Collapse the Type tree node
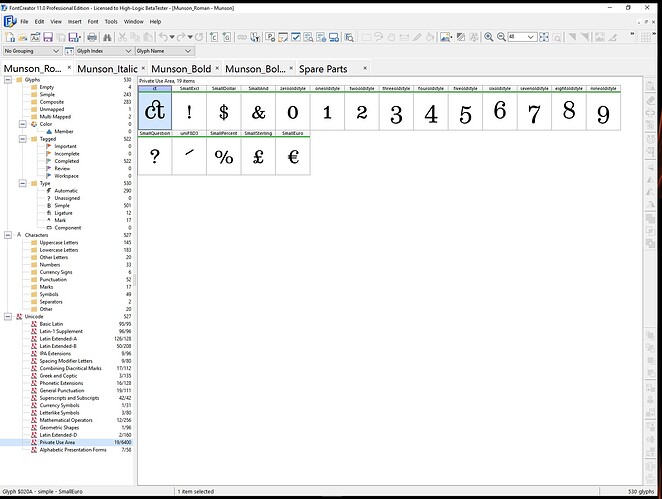This screenshot has width=662, height=499. [22, 183]
